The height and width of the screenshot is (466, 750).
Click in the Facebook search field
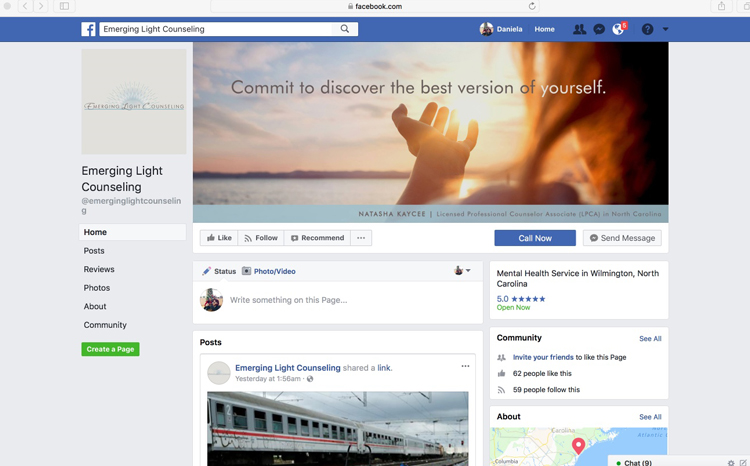215,29
